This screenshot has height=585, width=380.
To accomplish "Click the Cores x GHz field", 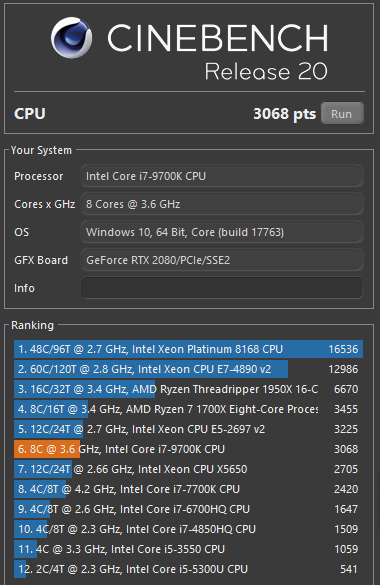I will (x=222, y=204).
